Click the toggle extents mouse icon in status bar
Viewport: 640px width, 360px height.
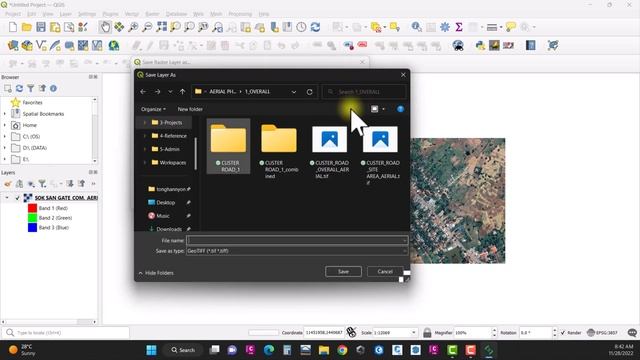point(351,332)
